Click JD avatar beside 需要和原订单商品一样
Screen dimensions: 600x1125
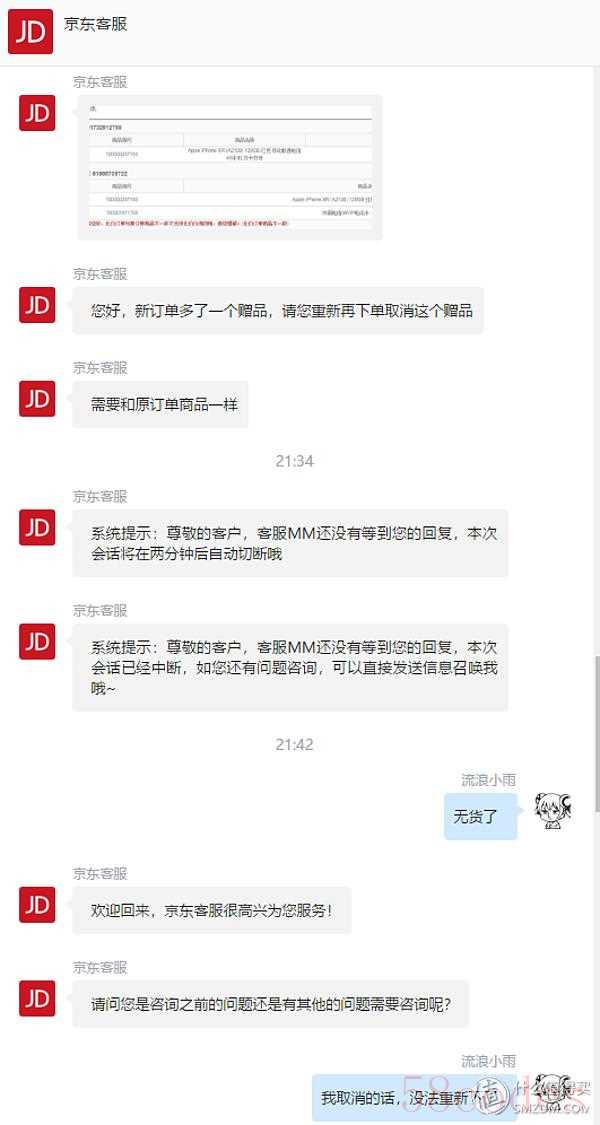point(37,399)
